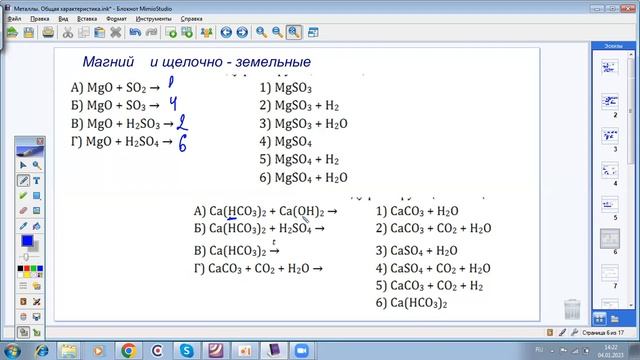The height and width of the screenshot is (360, 640).
Task: Click the pencil status bar icon
Action: tap(562, 333)
